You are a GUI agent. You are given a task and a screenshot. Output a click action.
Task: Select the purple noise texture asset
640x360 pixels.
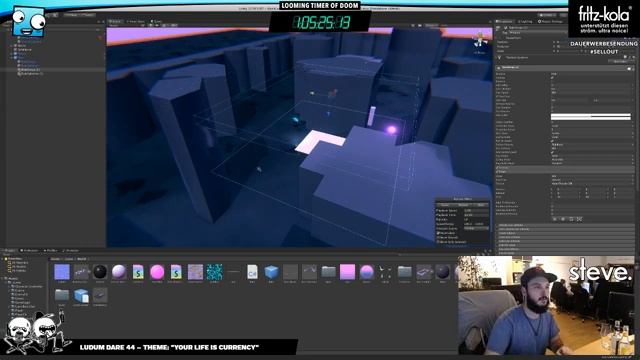[195, 272]
